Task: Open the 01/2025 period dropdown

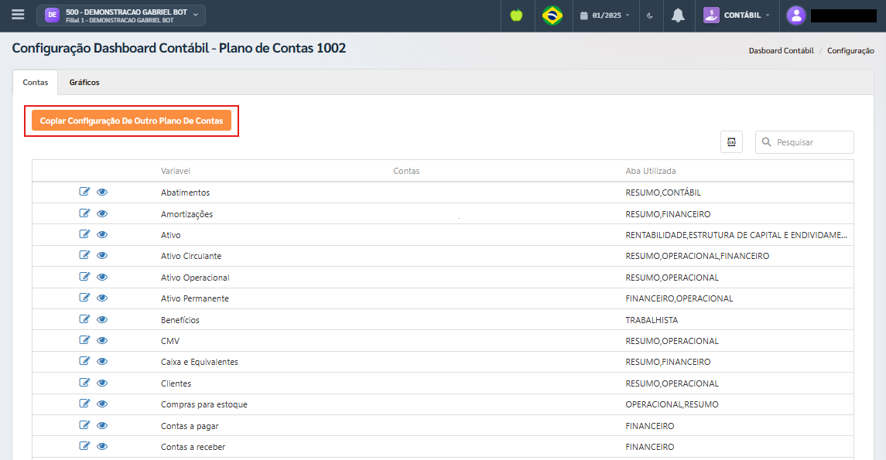Action: [x=605, y=15]
